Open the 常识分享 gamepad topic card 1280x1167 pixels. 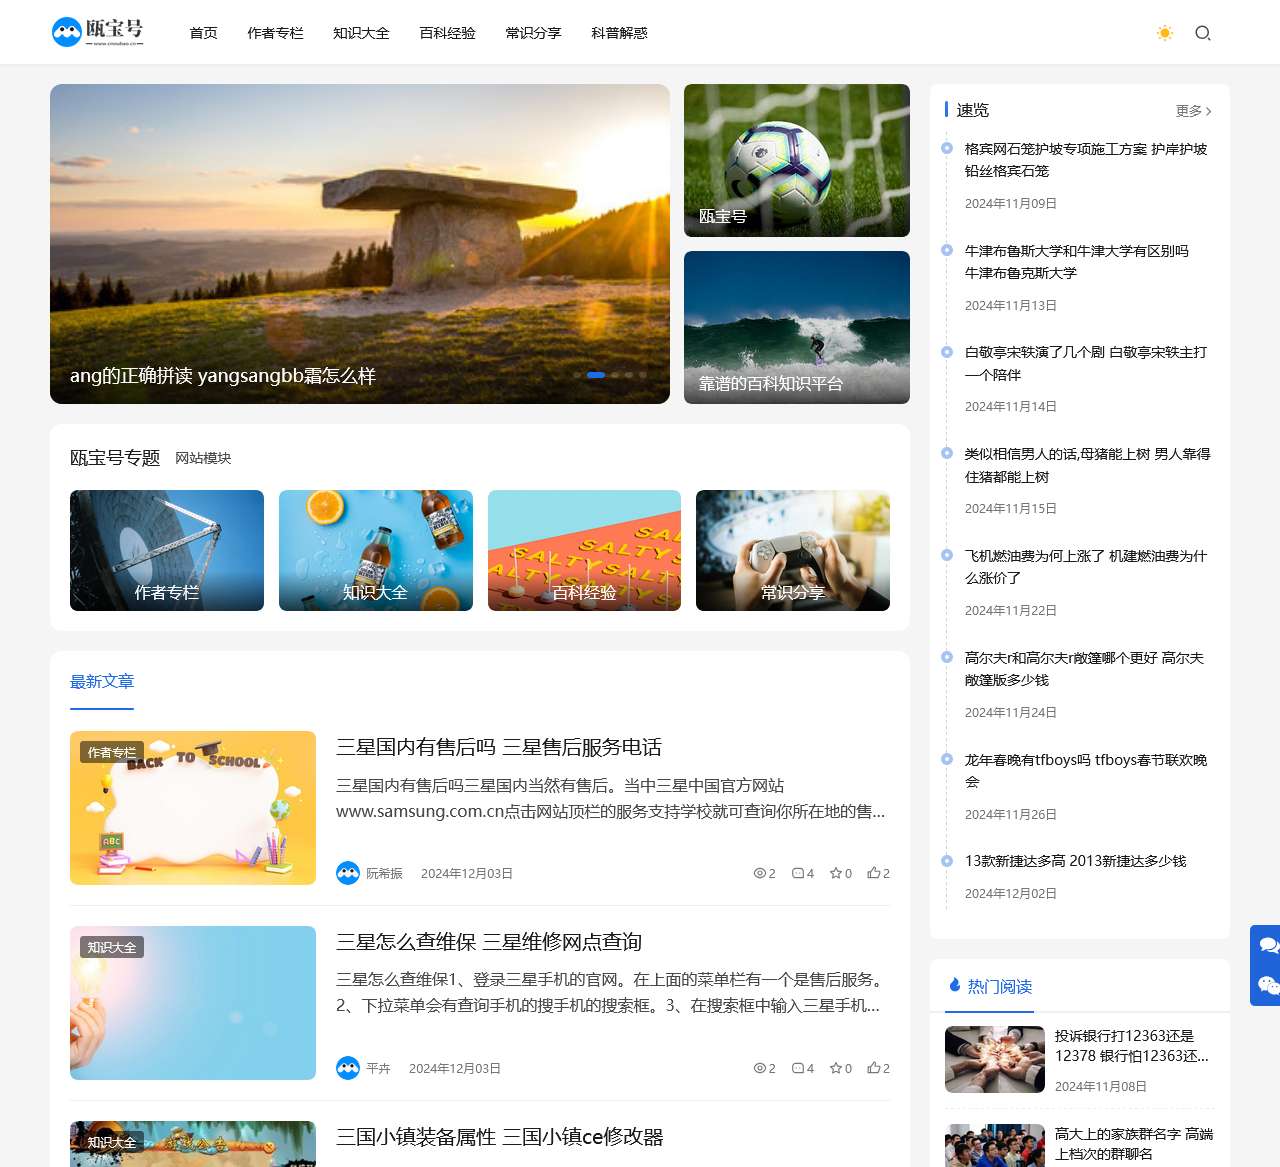(x=793, y=550)
